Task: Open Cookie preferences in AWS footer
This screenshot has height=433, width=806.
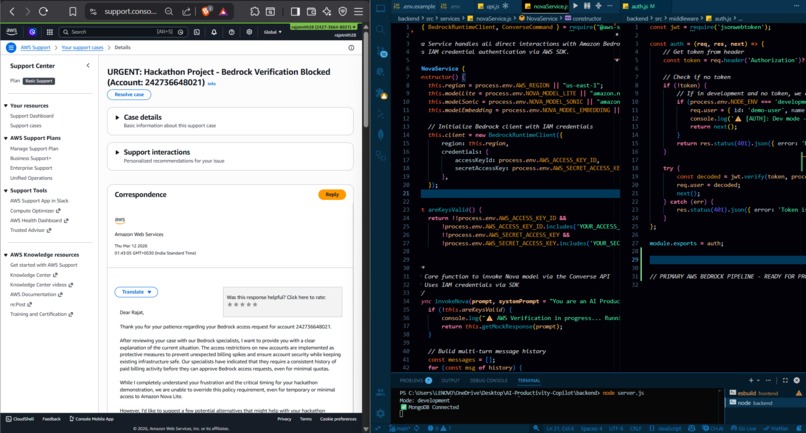Action: pos(338,419)
